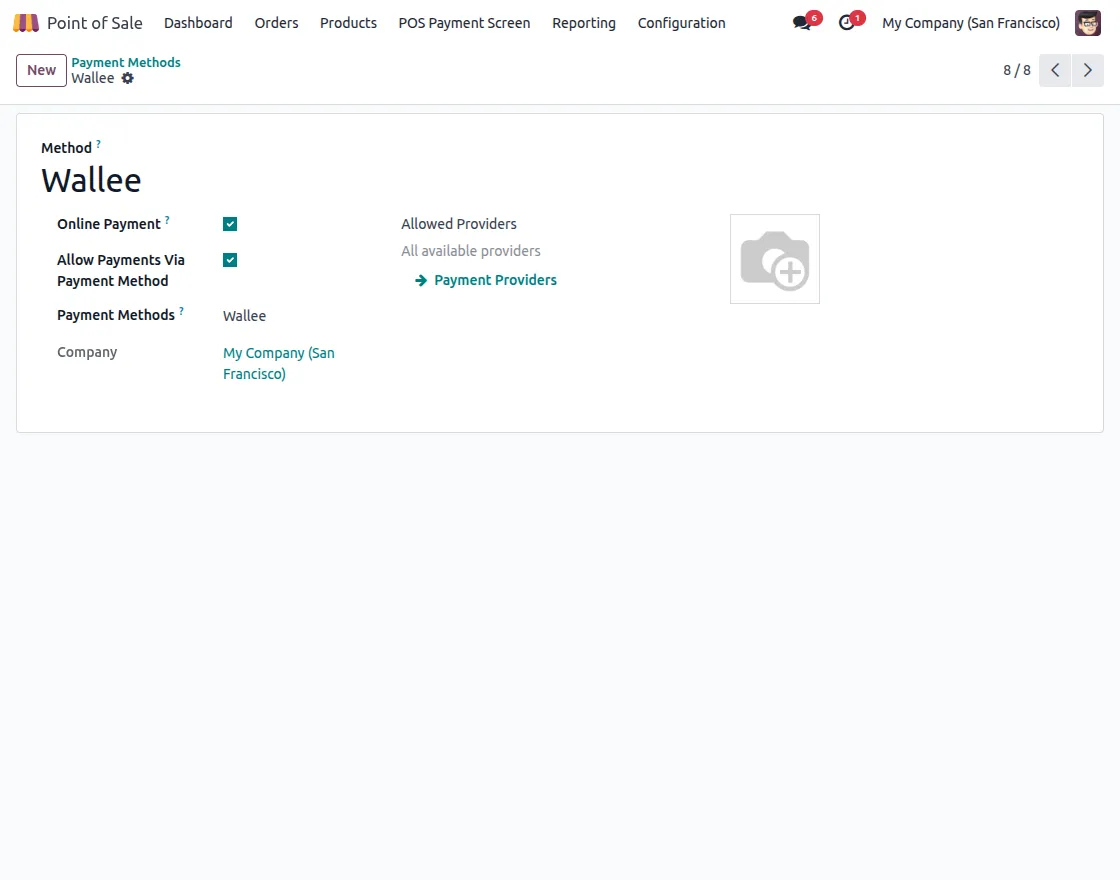Screen dimensions: 1120x880
Task: Open the gear actions menu beside Wallee
Action: pos(128,79)
